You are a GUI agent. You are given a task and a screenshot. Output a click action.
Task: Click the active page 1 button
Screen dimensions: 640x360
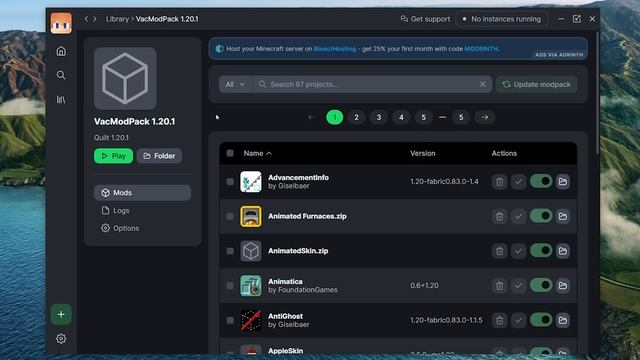[335, 118]
